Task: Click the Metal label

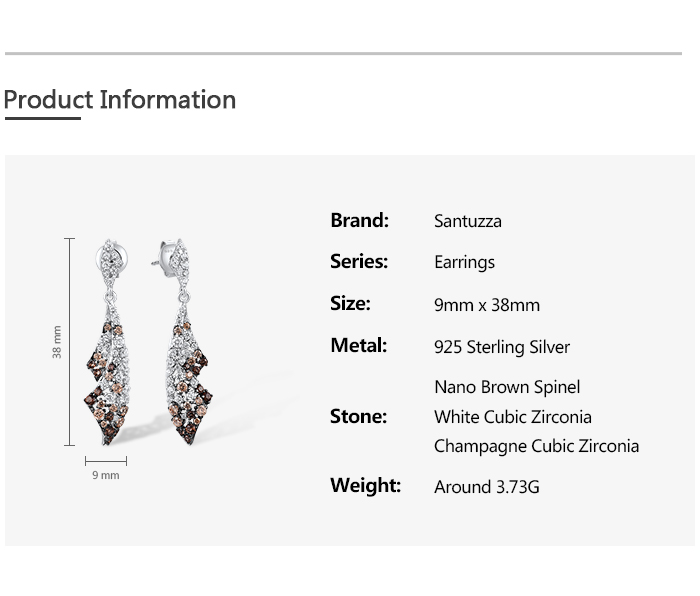Action: pyautogui.click(x=358, y=345)
